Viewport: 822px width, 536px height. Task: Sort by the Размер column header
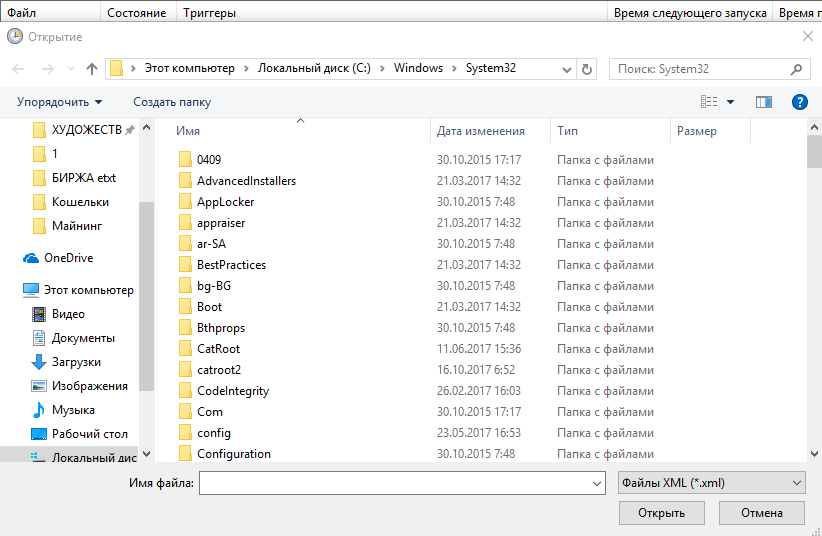697,131
